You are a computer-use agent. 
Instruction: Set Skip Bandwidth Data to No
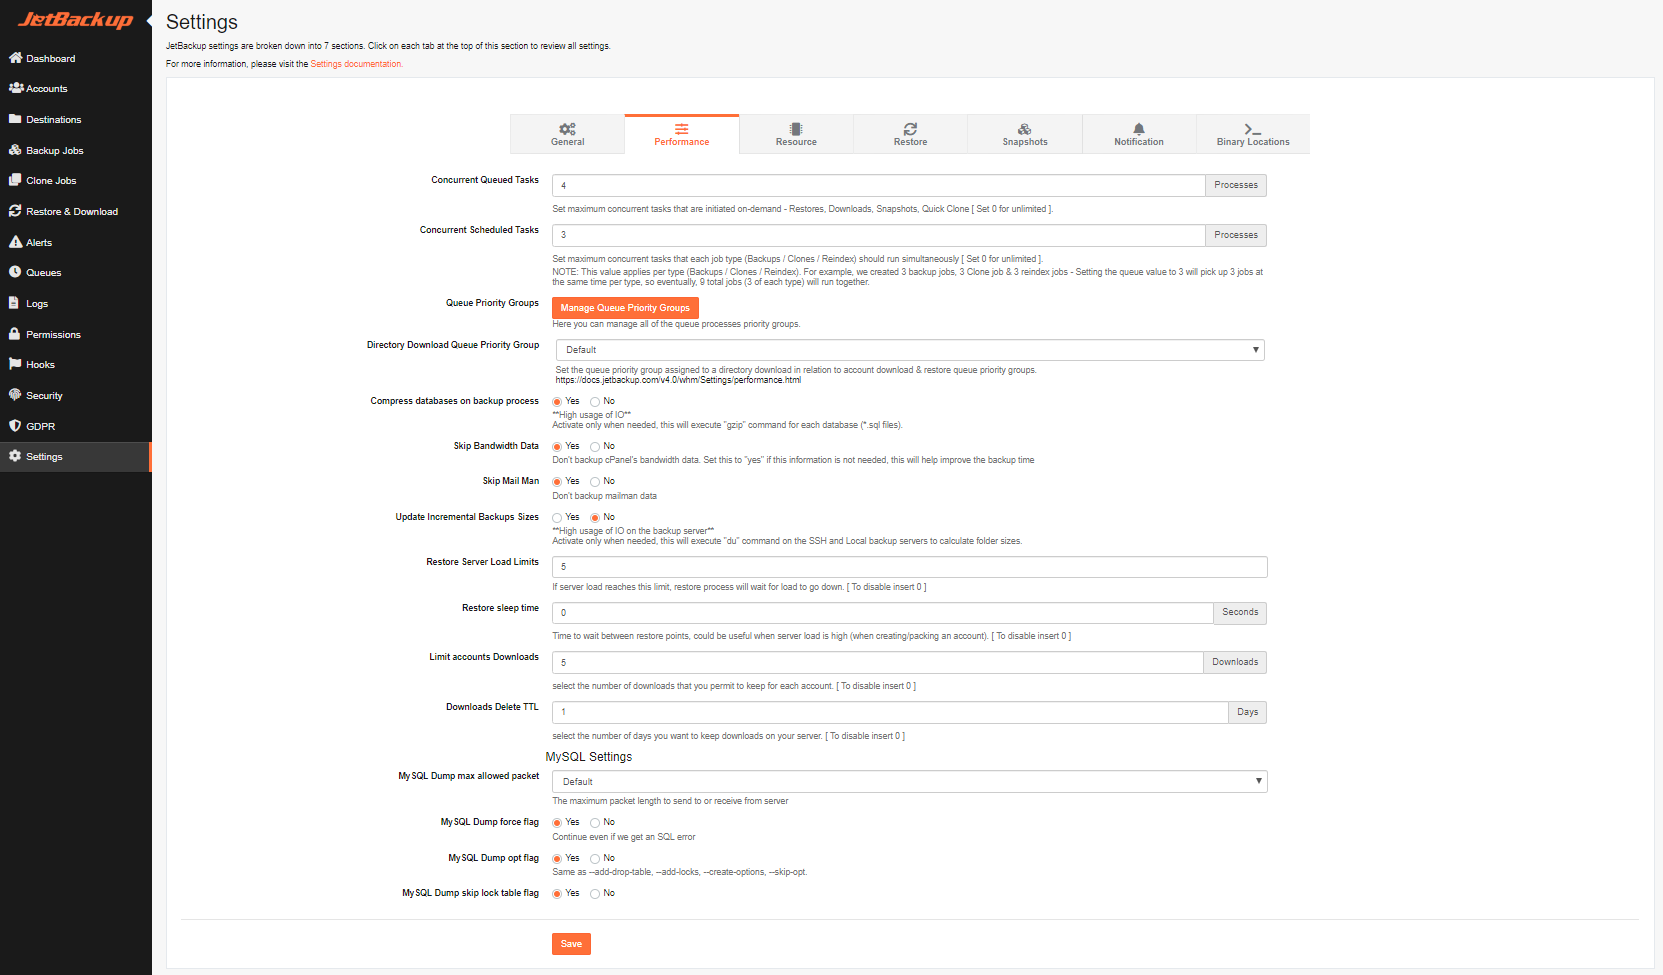point(595,447)
